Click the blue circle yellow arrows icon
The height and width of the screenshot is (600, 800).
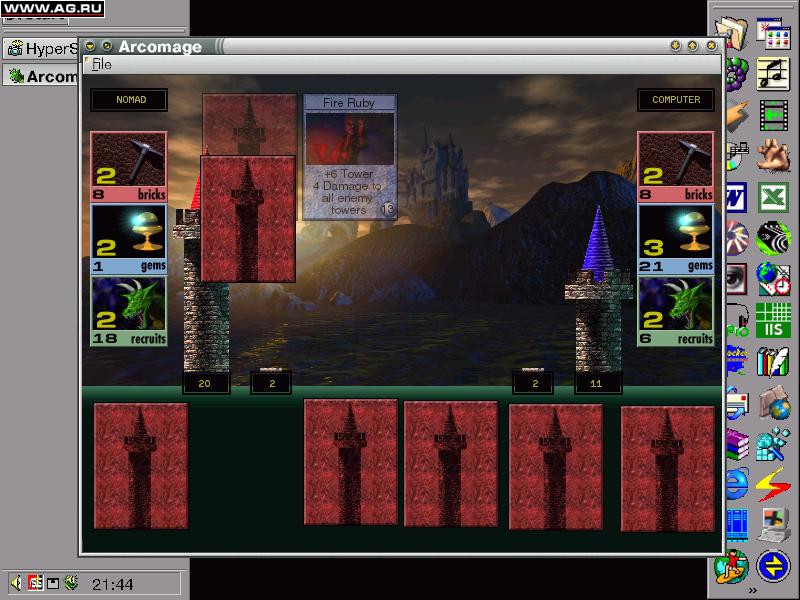coord(773,565)
